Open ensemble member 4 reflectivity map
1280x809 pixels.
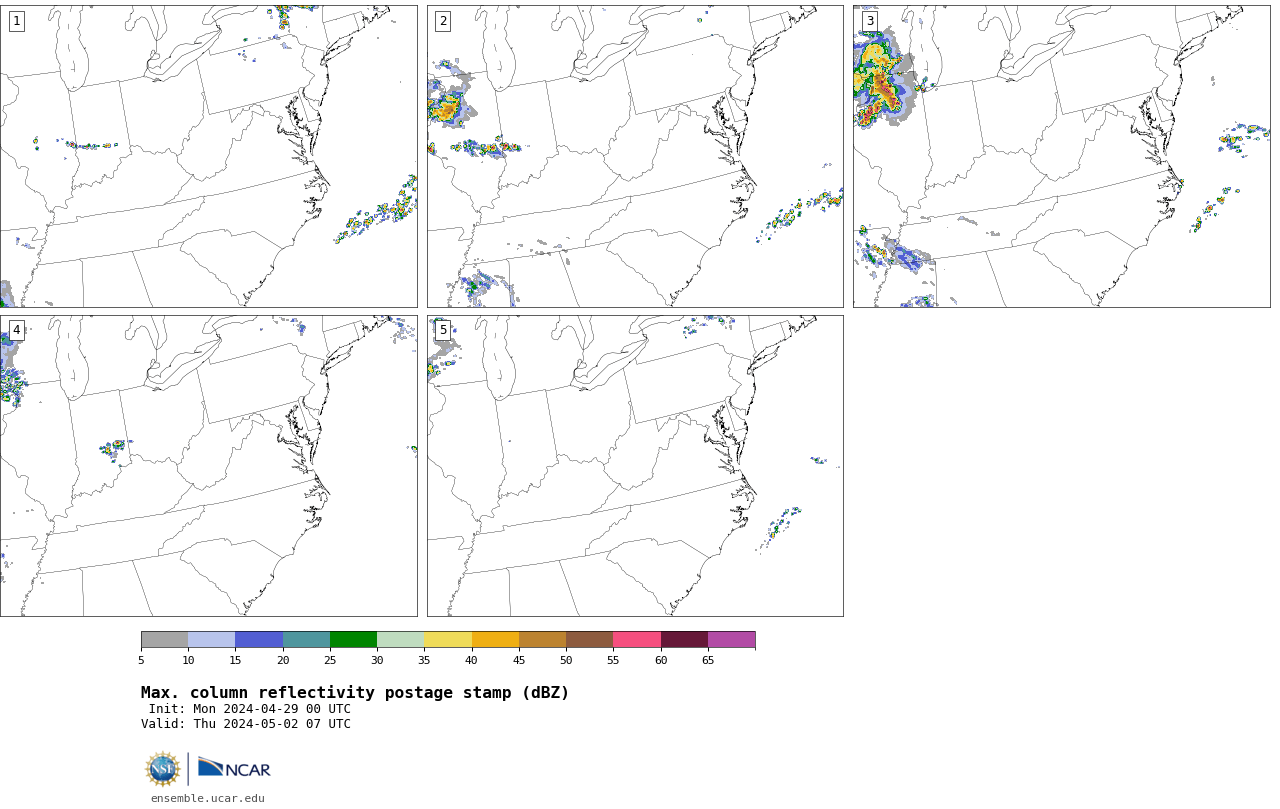coord(208,466)
